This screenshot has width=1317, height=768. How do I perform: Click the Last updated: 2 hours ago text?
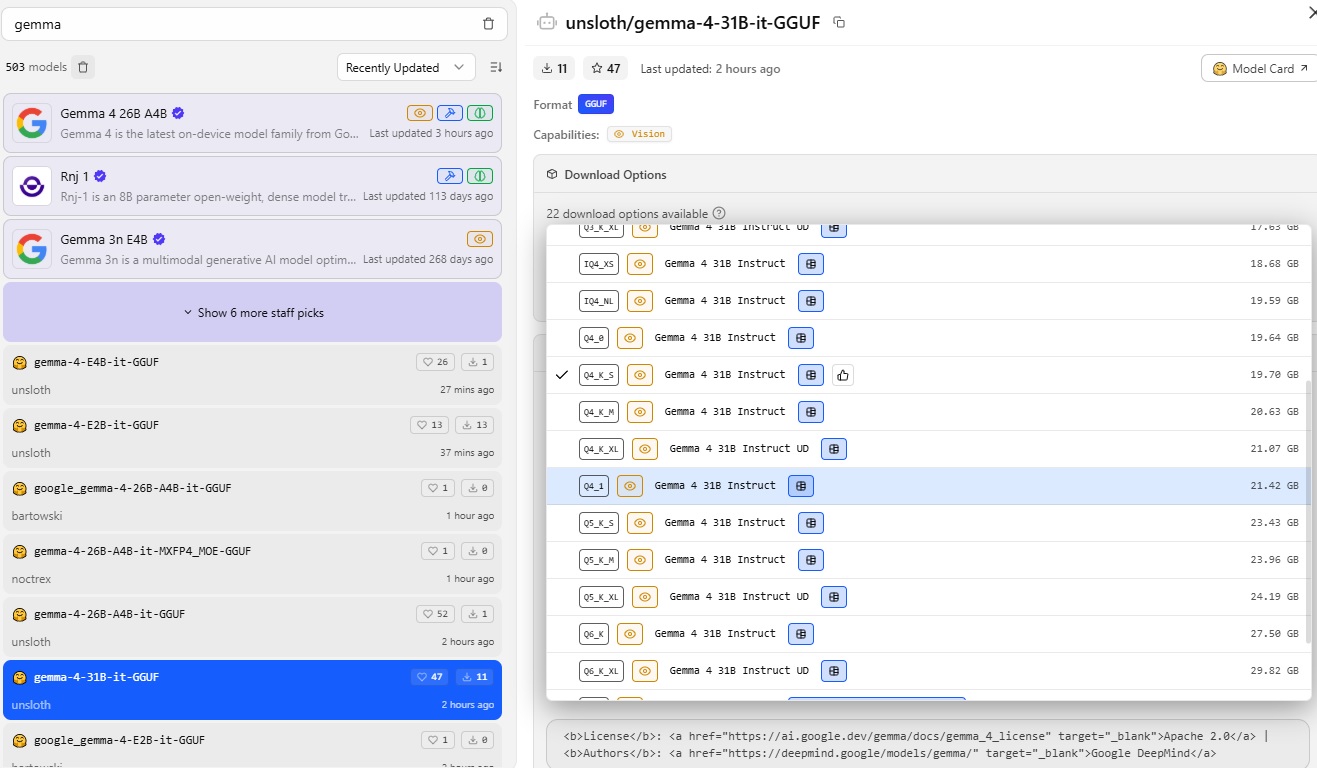point(710,69)
